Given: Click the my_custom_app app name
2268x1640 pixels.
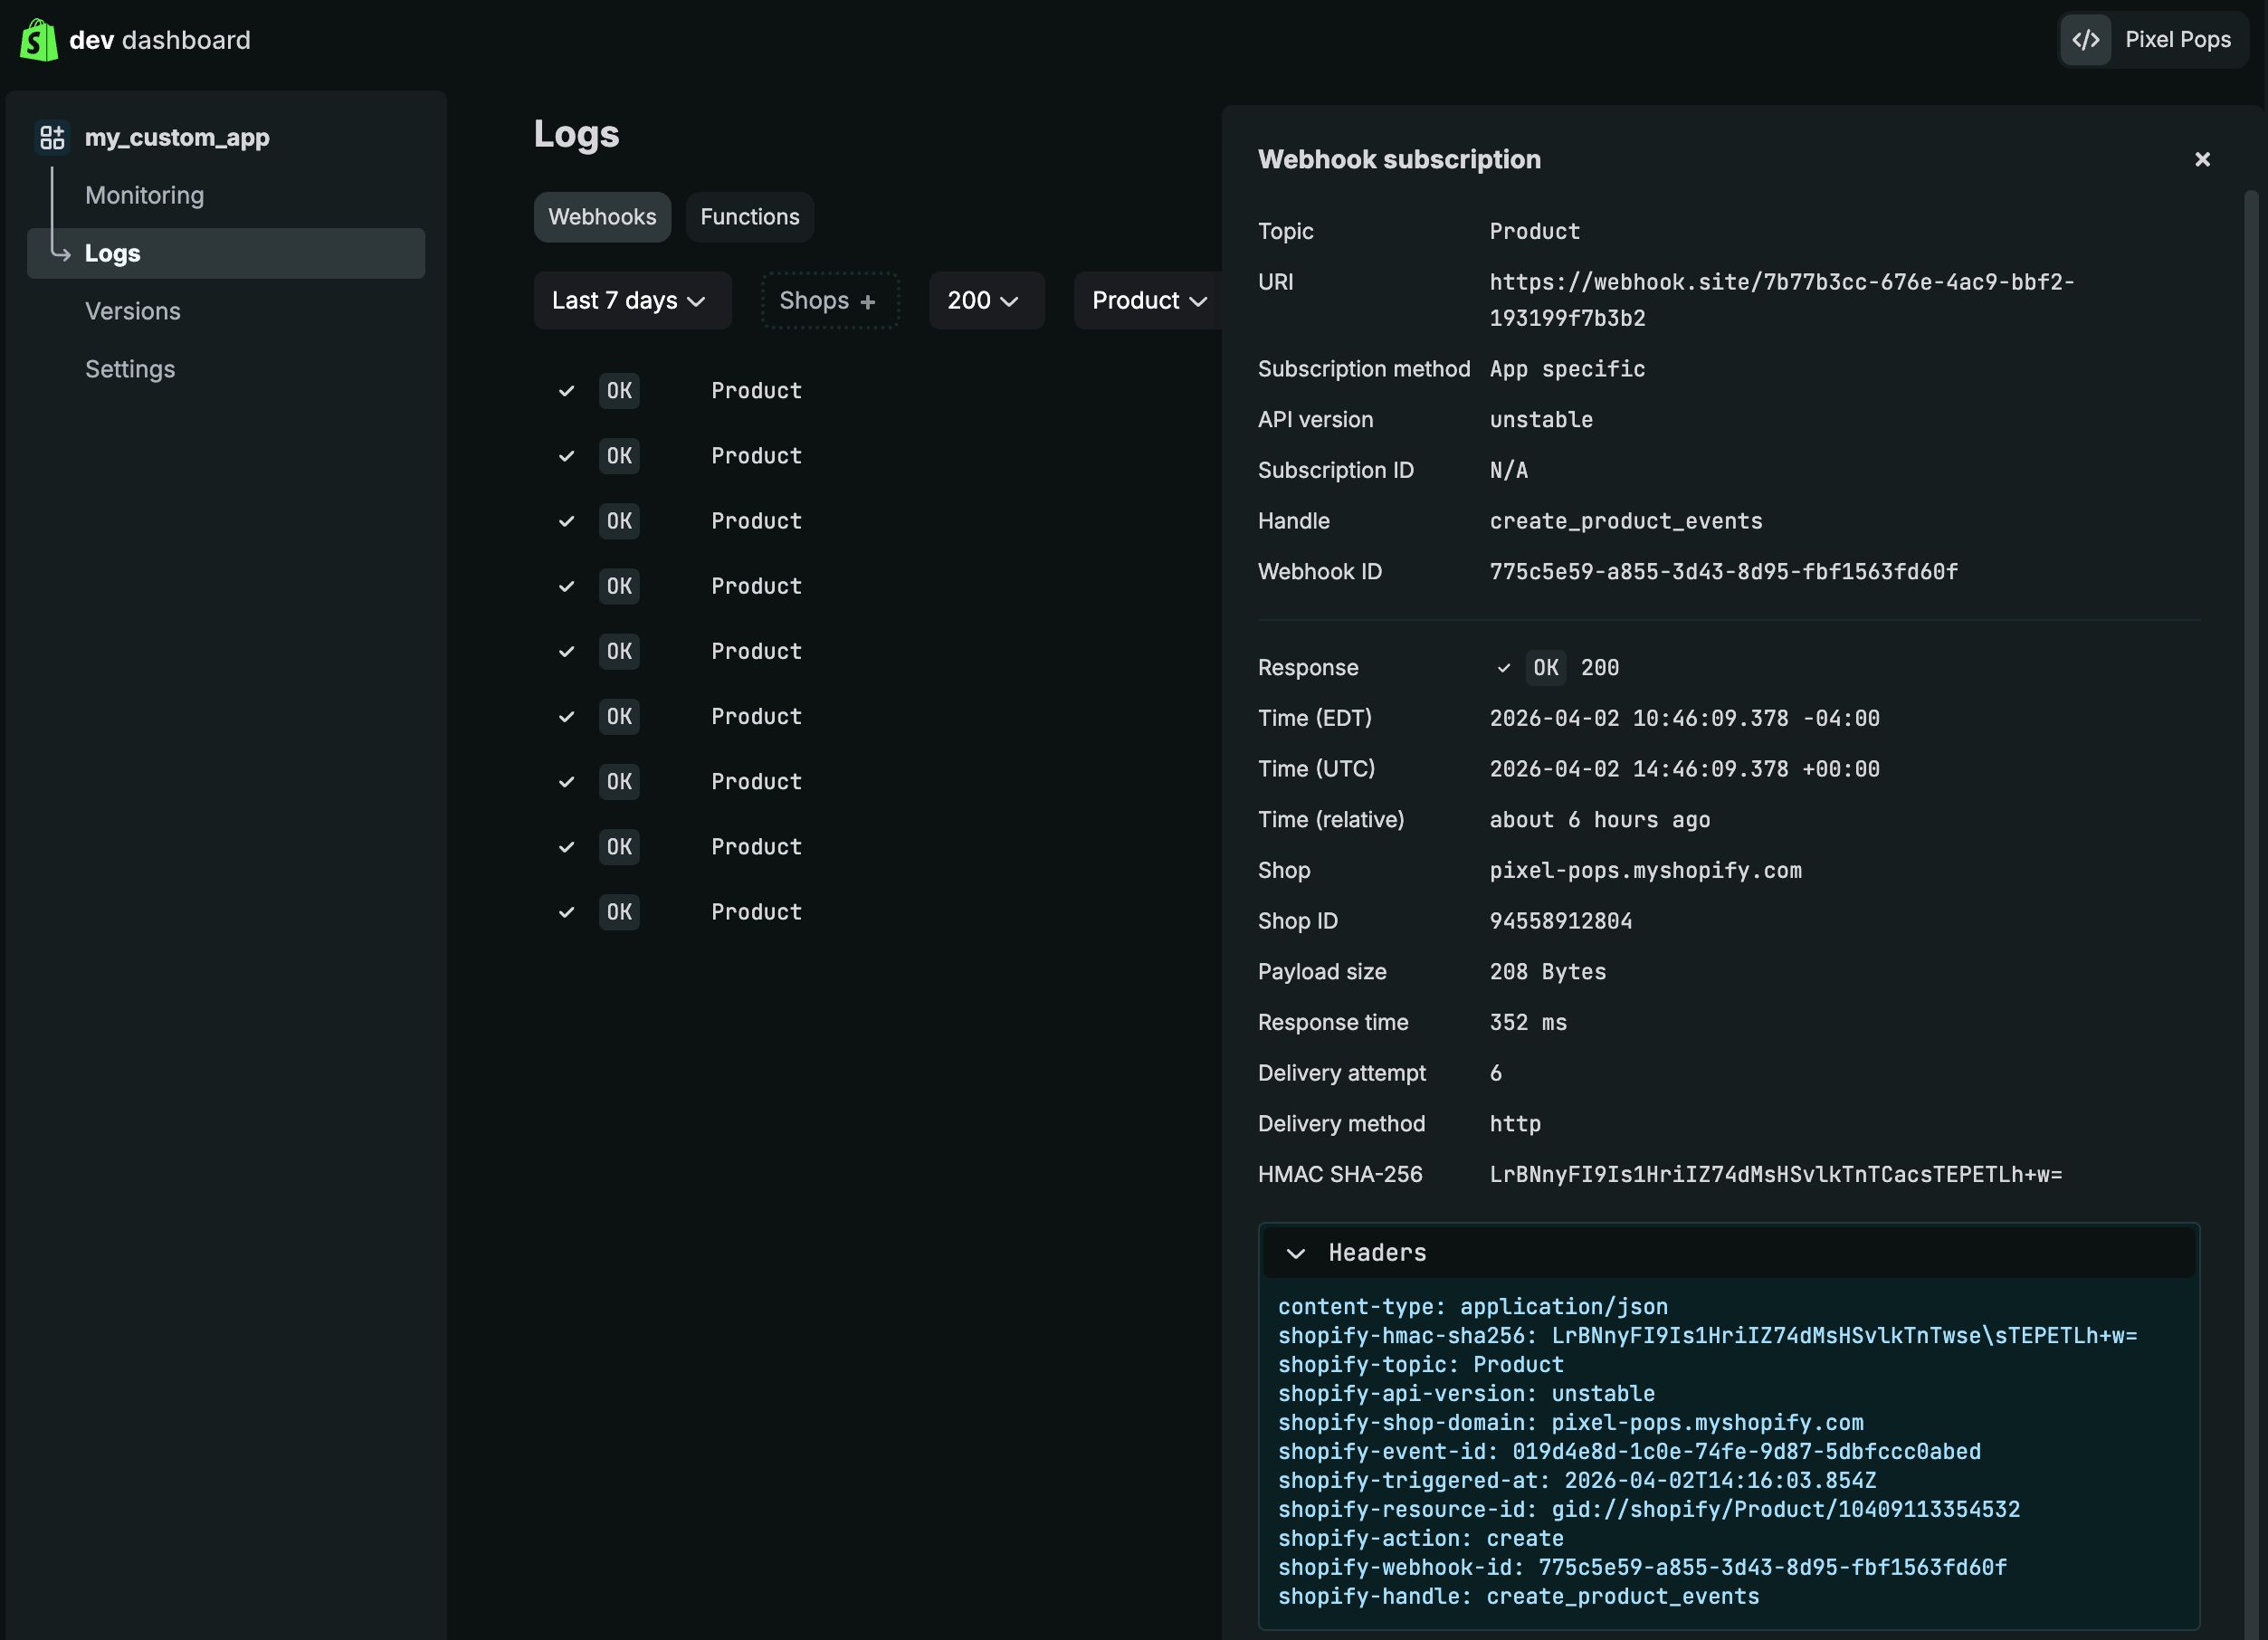Looking at the screenshot, I should [177, 137].
